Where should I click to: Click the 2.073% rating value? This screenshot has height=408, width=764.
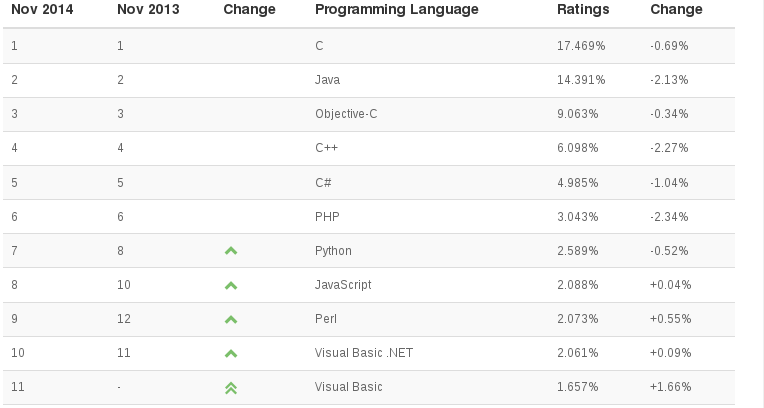tap(578, 319)
